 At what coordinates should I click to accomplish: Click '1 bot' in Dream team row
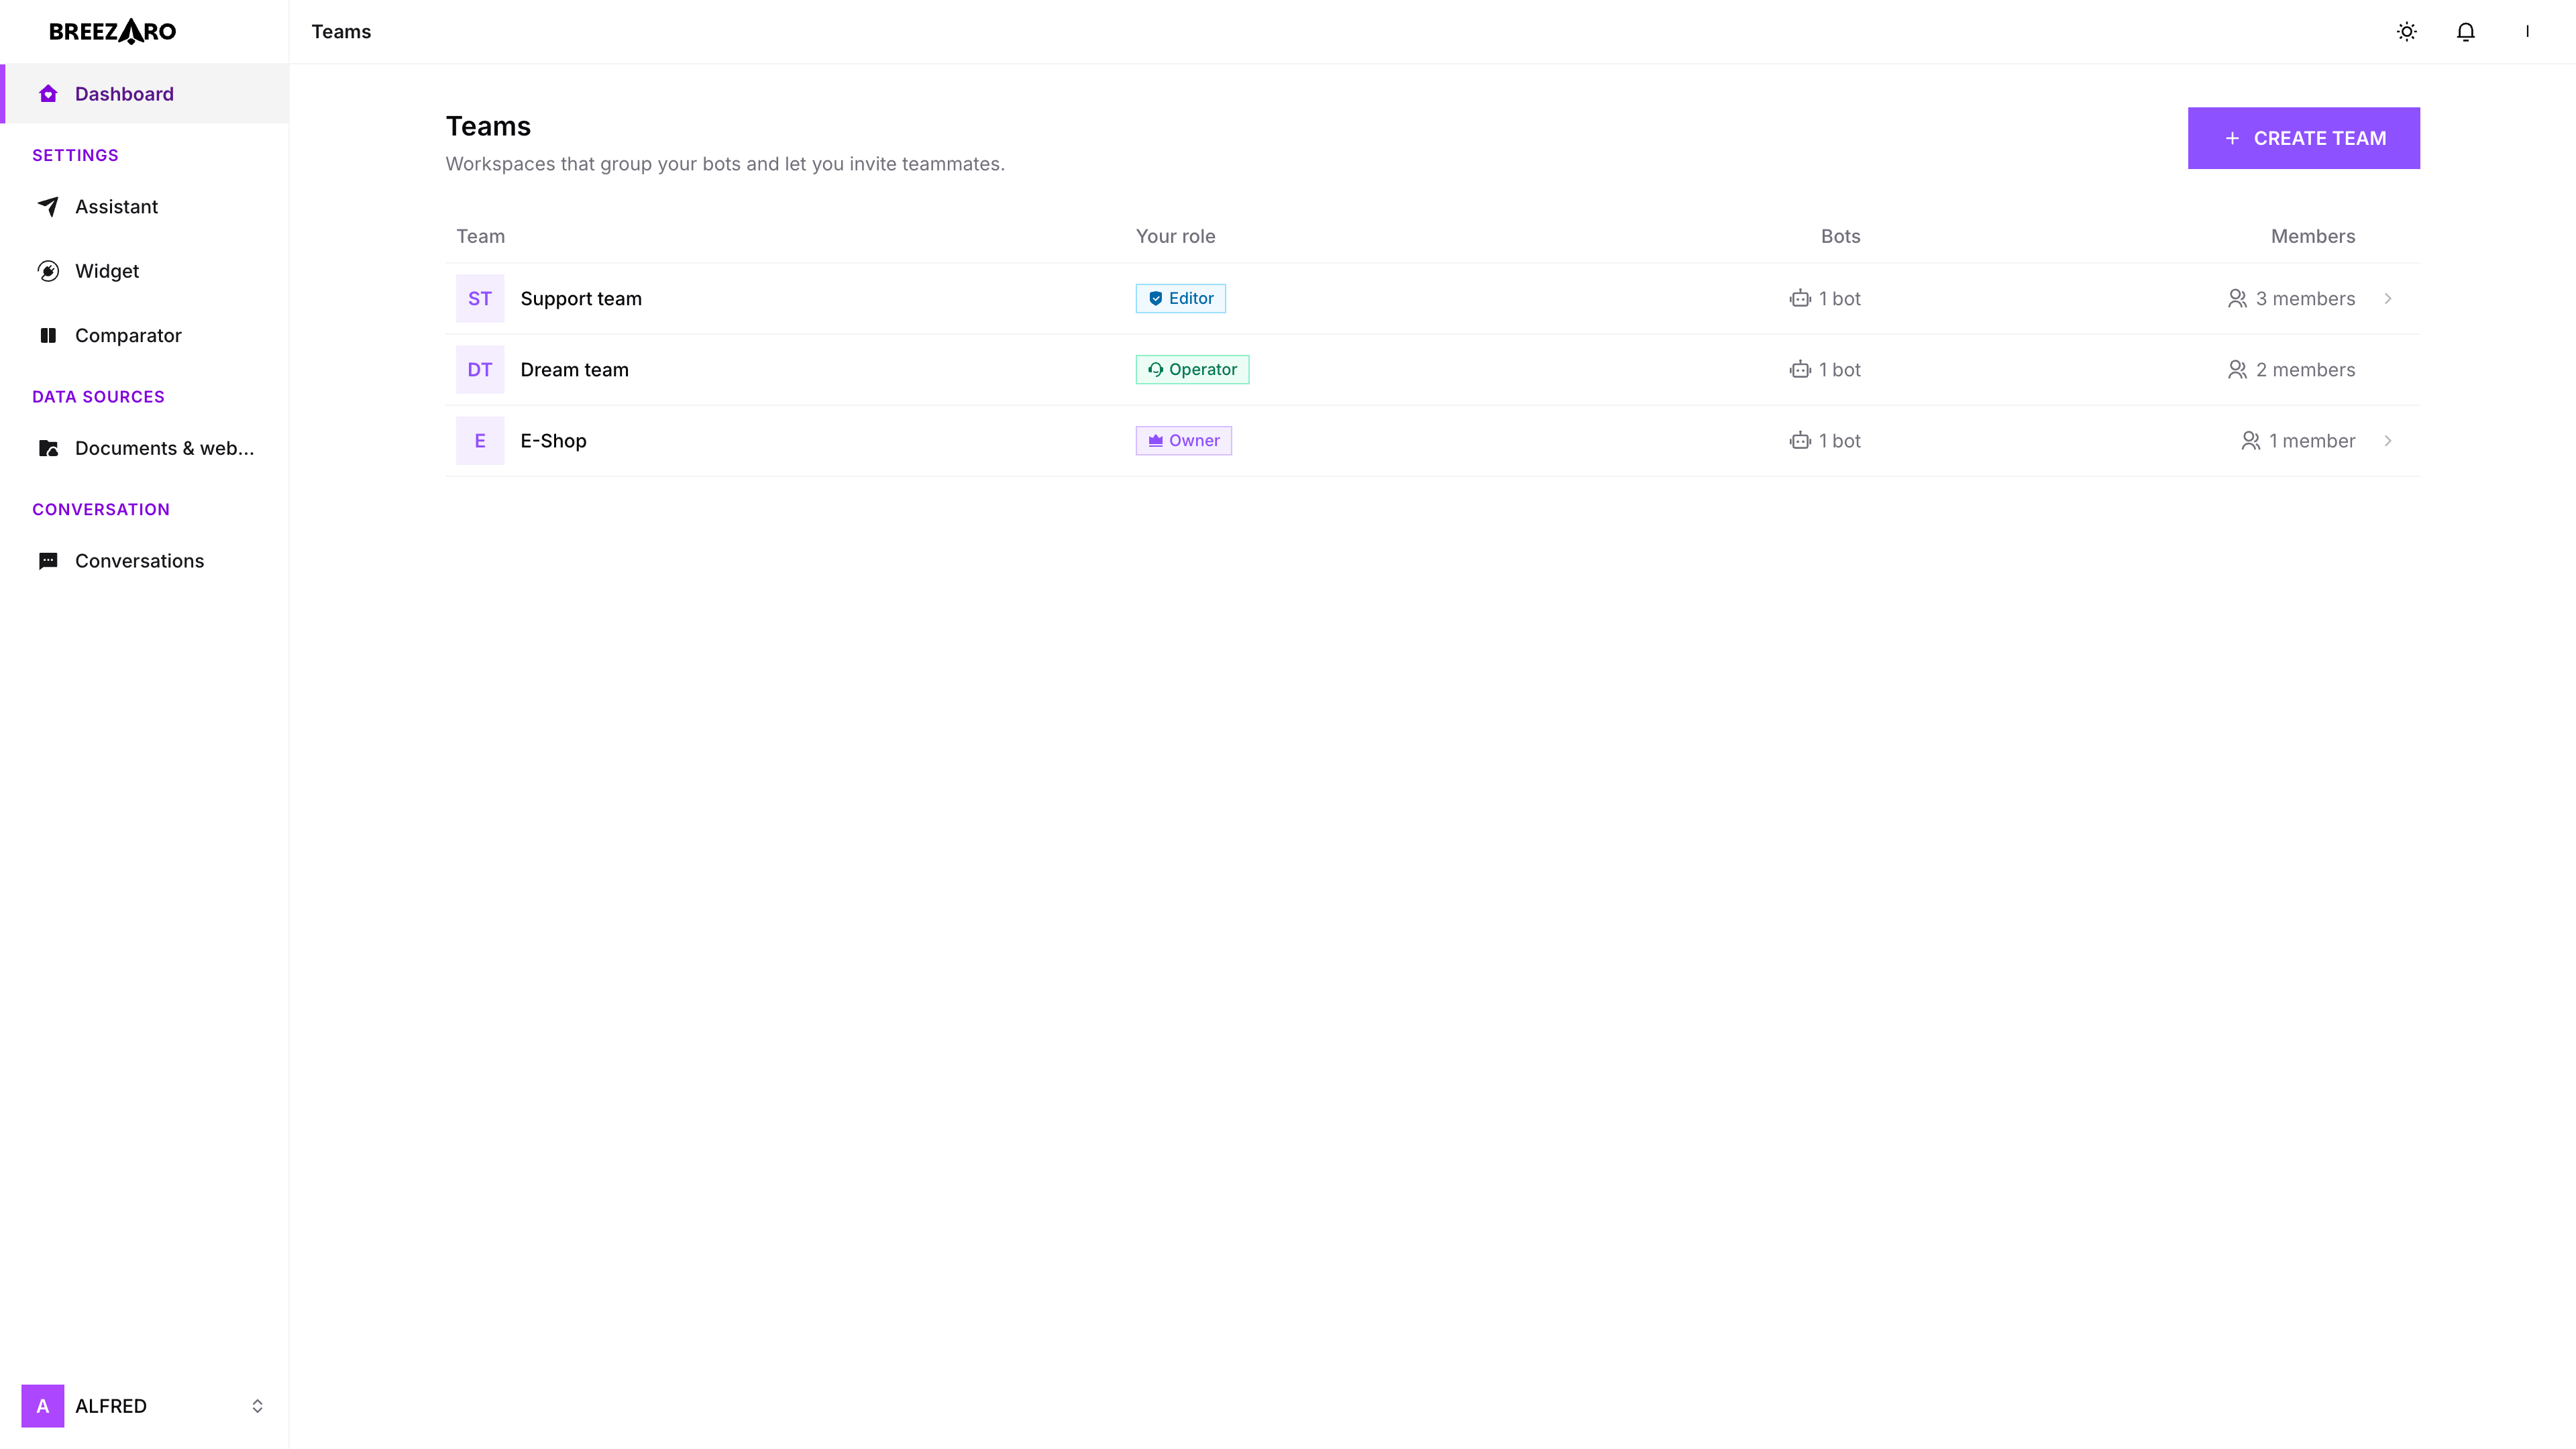pyautogui.click(x=1839, y=370)
